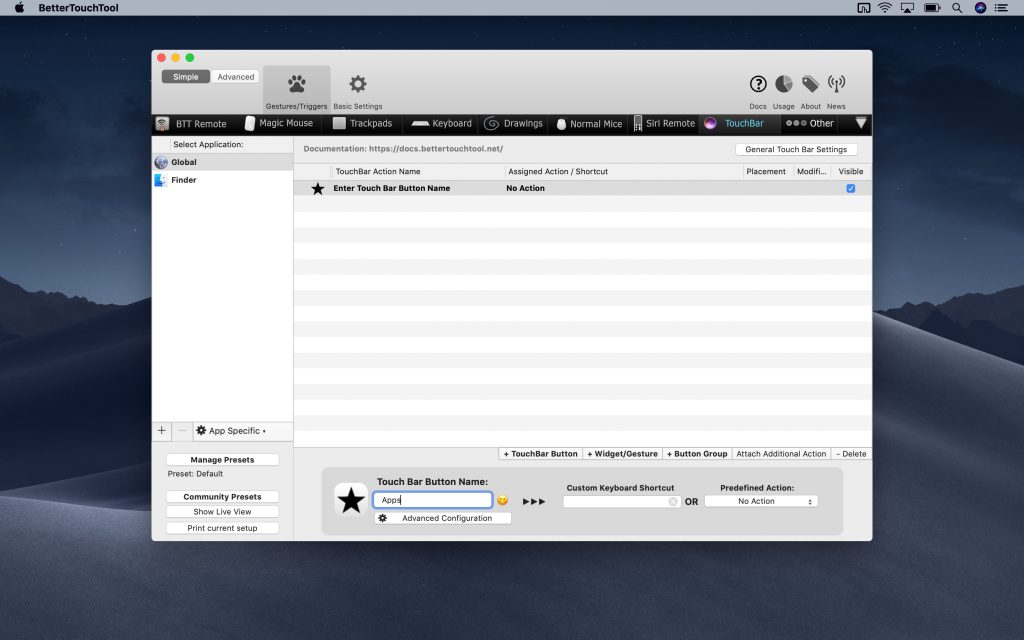Open the Predefined Action No Action dropdown

coord(761,501)
